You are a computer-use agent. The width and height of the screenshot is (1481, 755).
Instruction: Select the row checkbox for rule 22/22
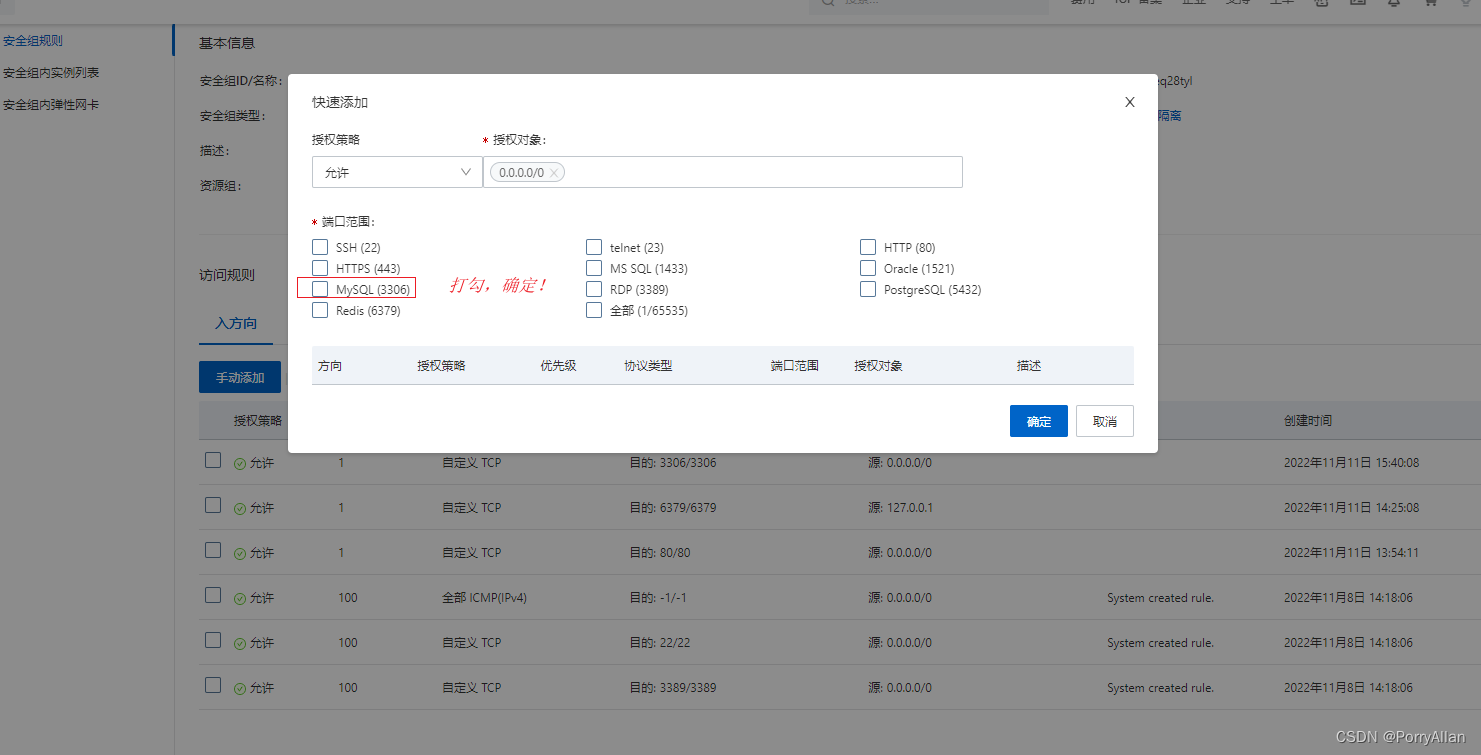tap(213, 640)
